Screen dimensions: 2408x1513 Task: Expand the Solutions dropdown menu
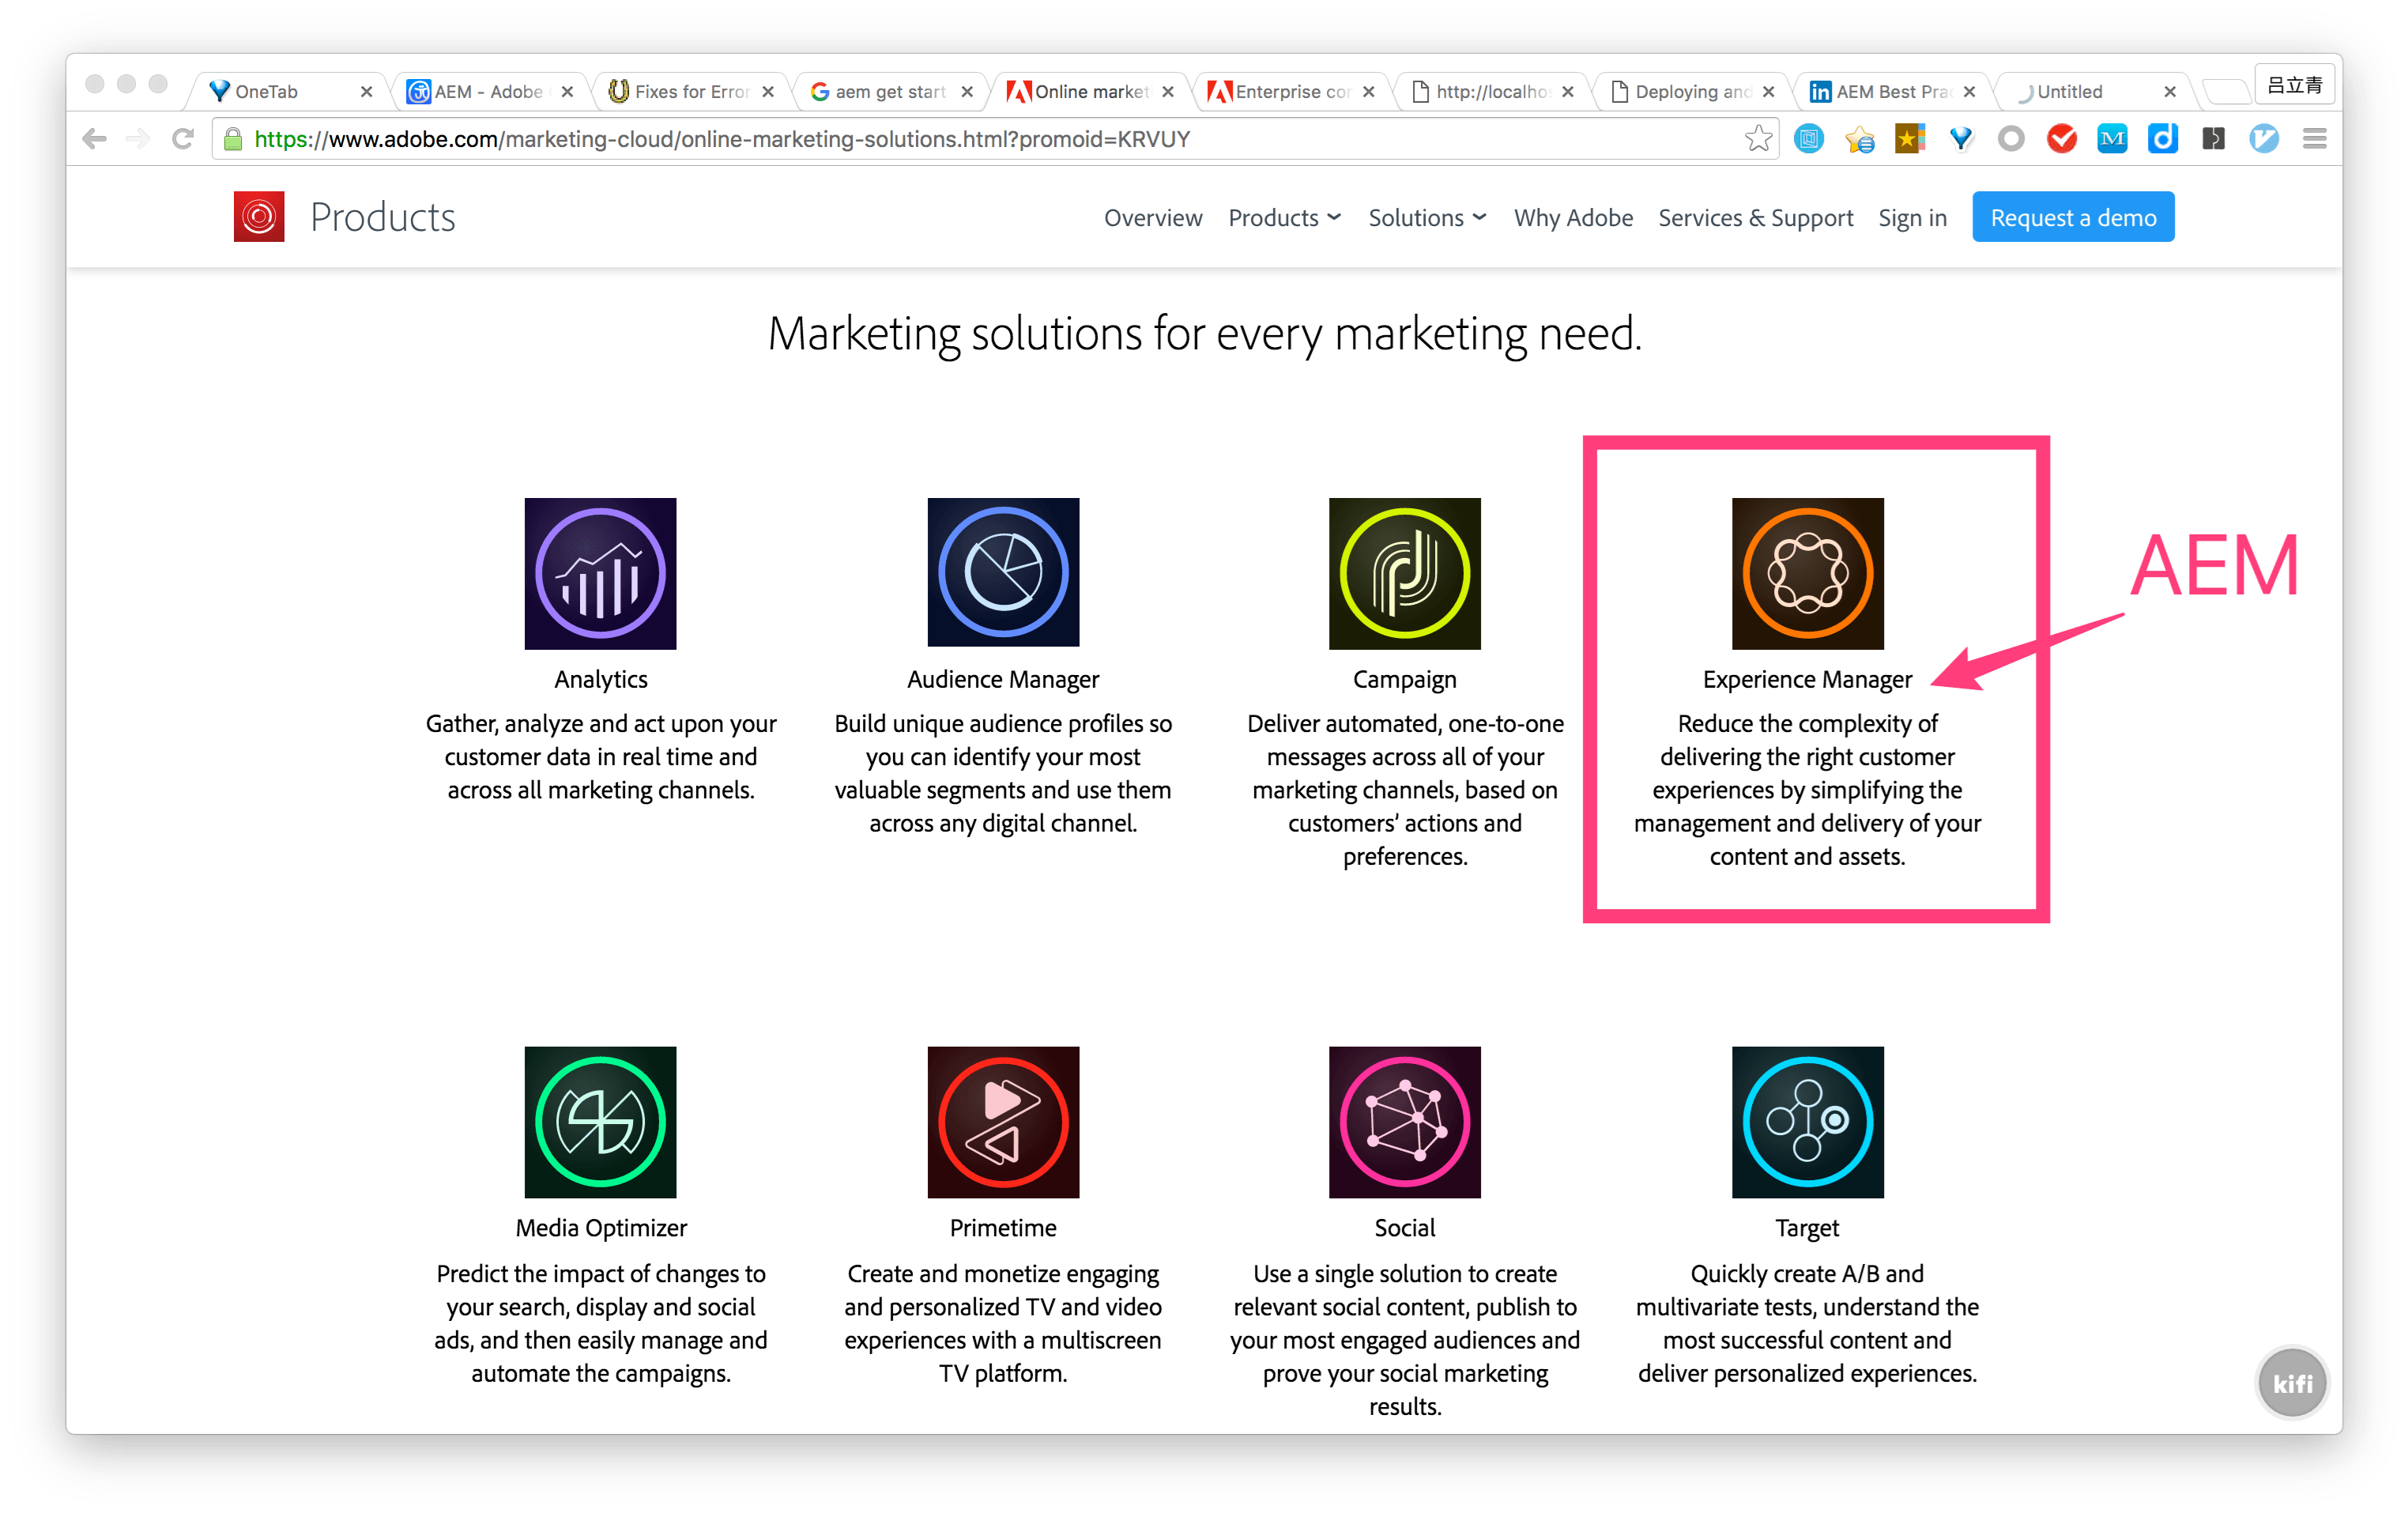1426,218
